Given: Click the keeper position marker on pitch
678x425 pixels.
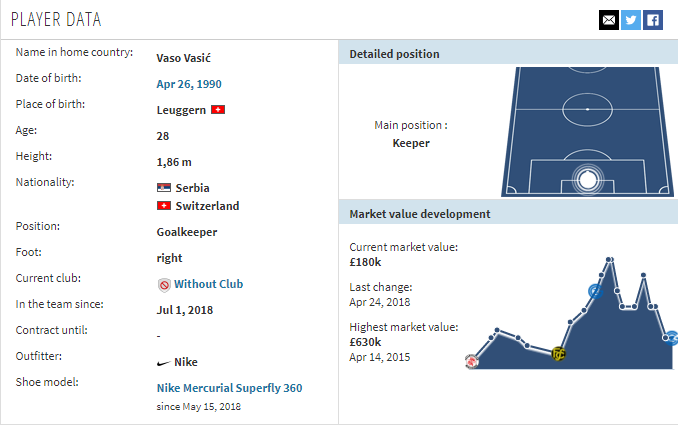Looking at the screenshot, I should pyautogui.click(x=587, y=180).
